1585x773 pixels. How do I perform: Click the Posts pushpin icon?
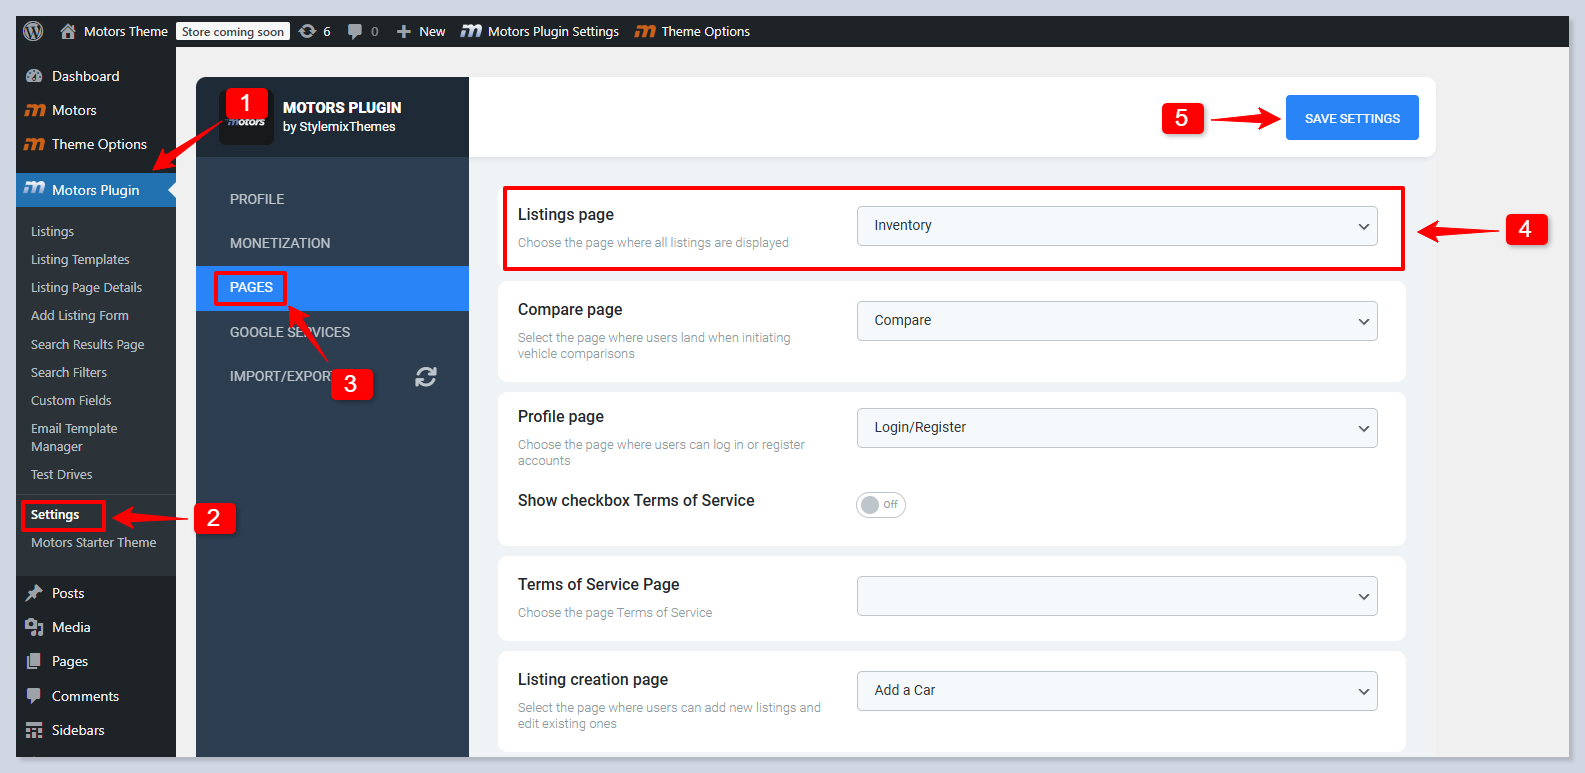click(x=34, y=593)
